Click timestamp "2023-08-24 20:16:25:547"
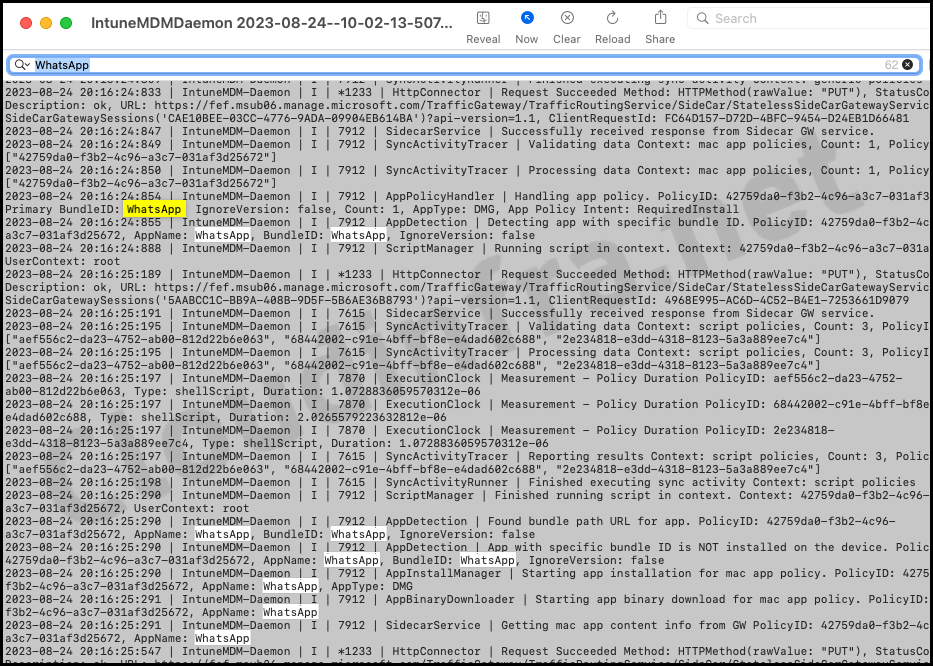This screenshot has height=666, width=933. 83,651
